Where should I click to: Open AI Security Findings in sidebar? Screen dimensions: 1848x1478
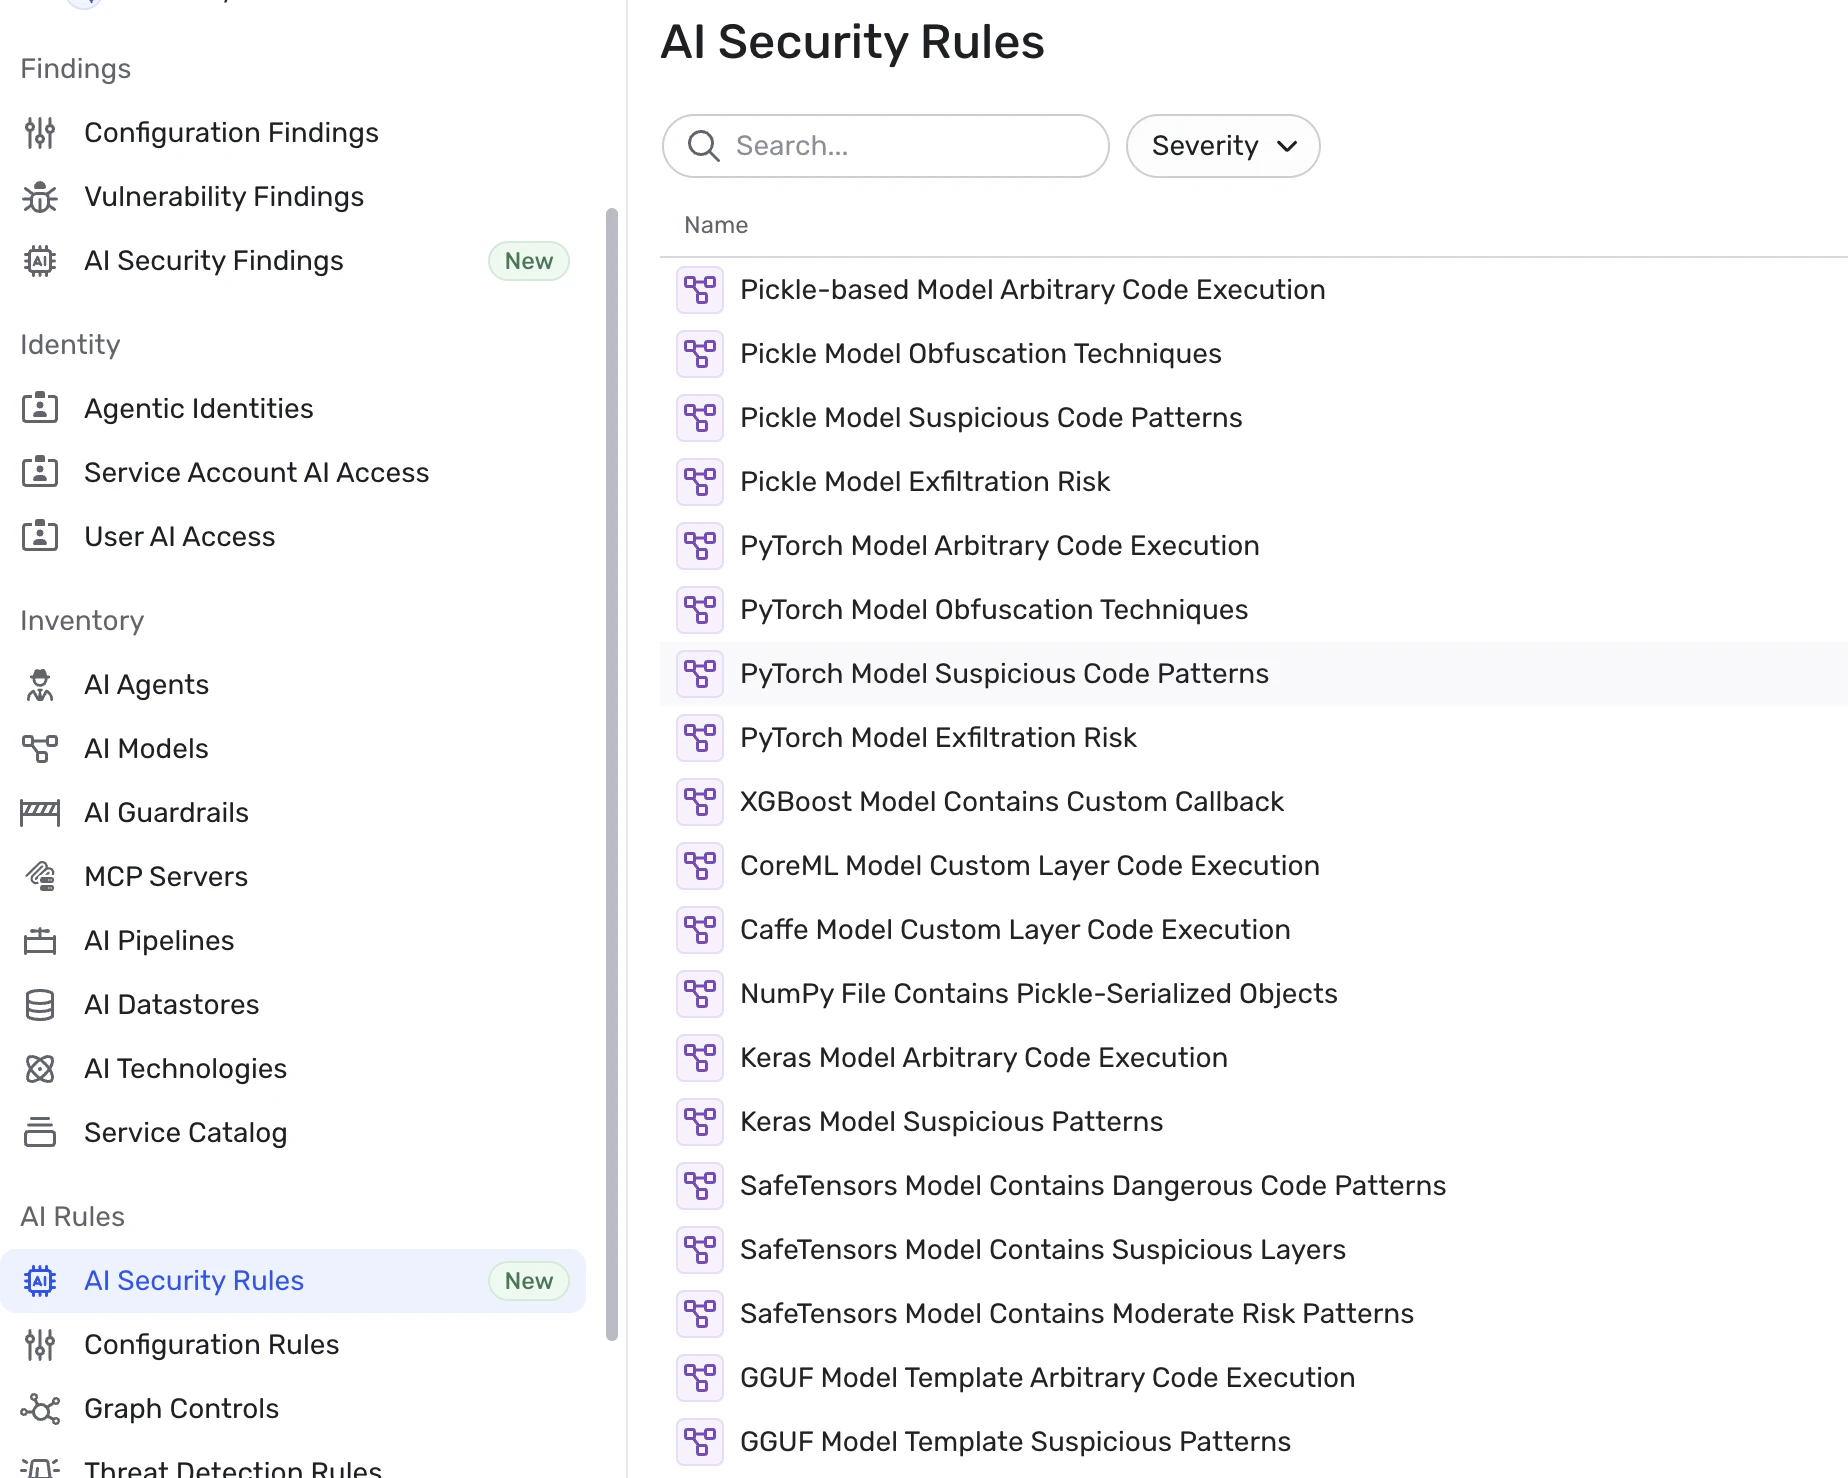pos(214,261)
